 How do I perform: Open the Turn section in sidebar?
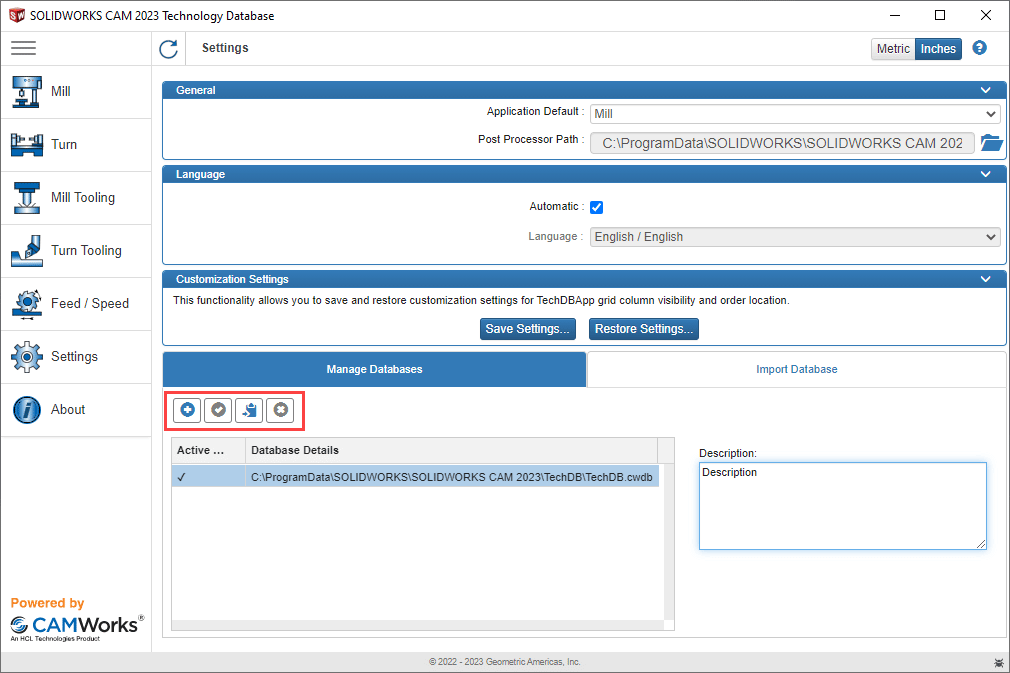[x=76, y=144]
